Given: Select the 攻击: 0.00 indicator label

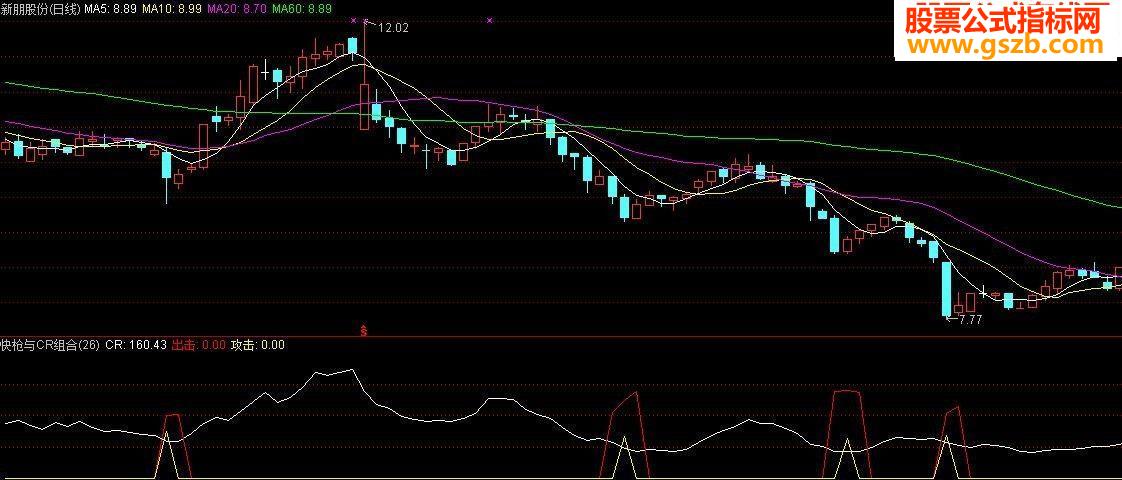Looking at the screenshot, I should 258,345.
